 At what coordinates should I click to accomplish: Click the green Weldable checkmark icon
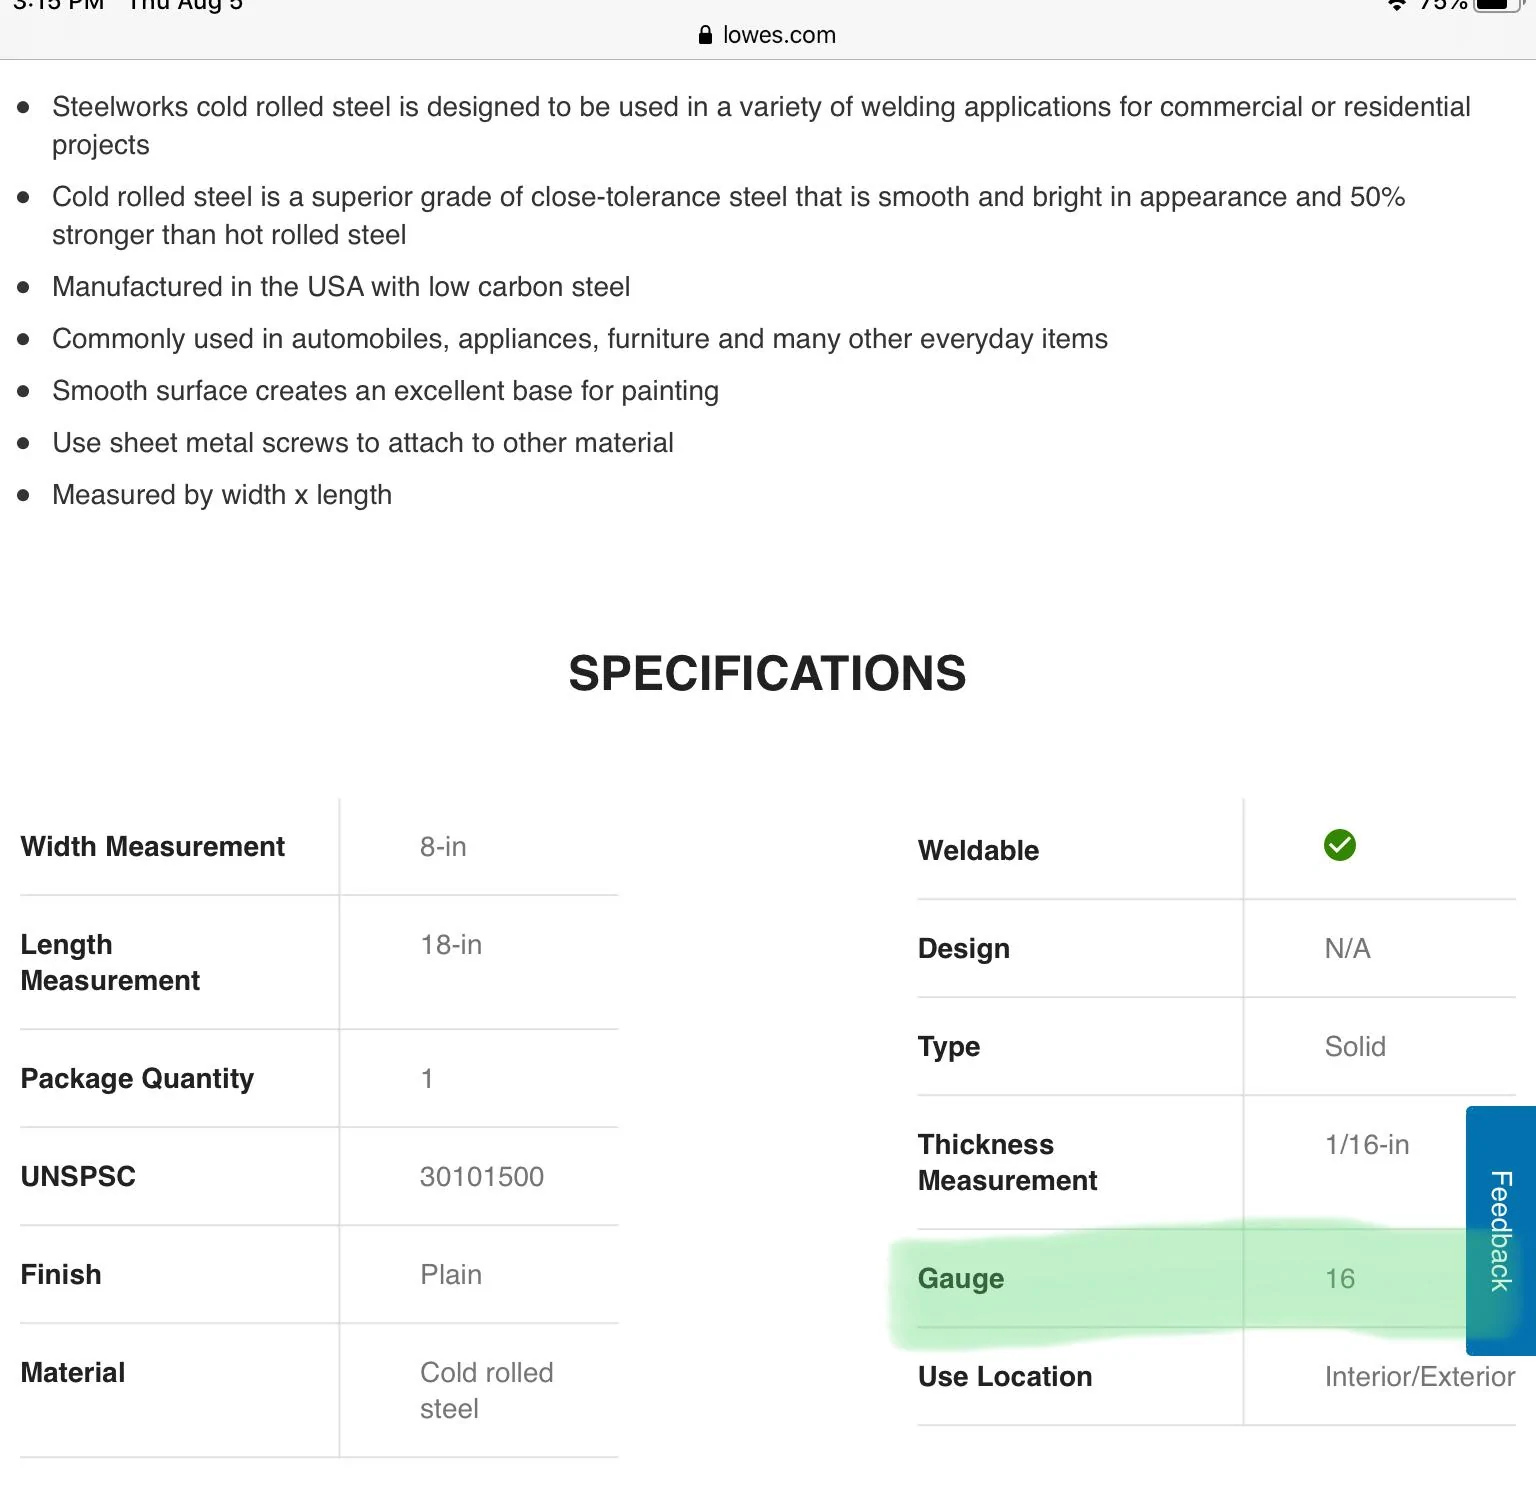click(1339, 845)
